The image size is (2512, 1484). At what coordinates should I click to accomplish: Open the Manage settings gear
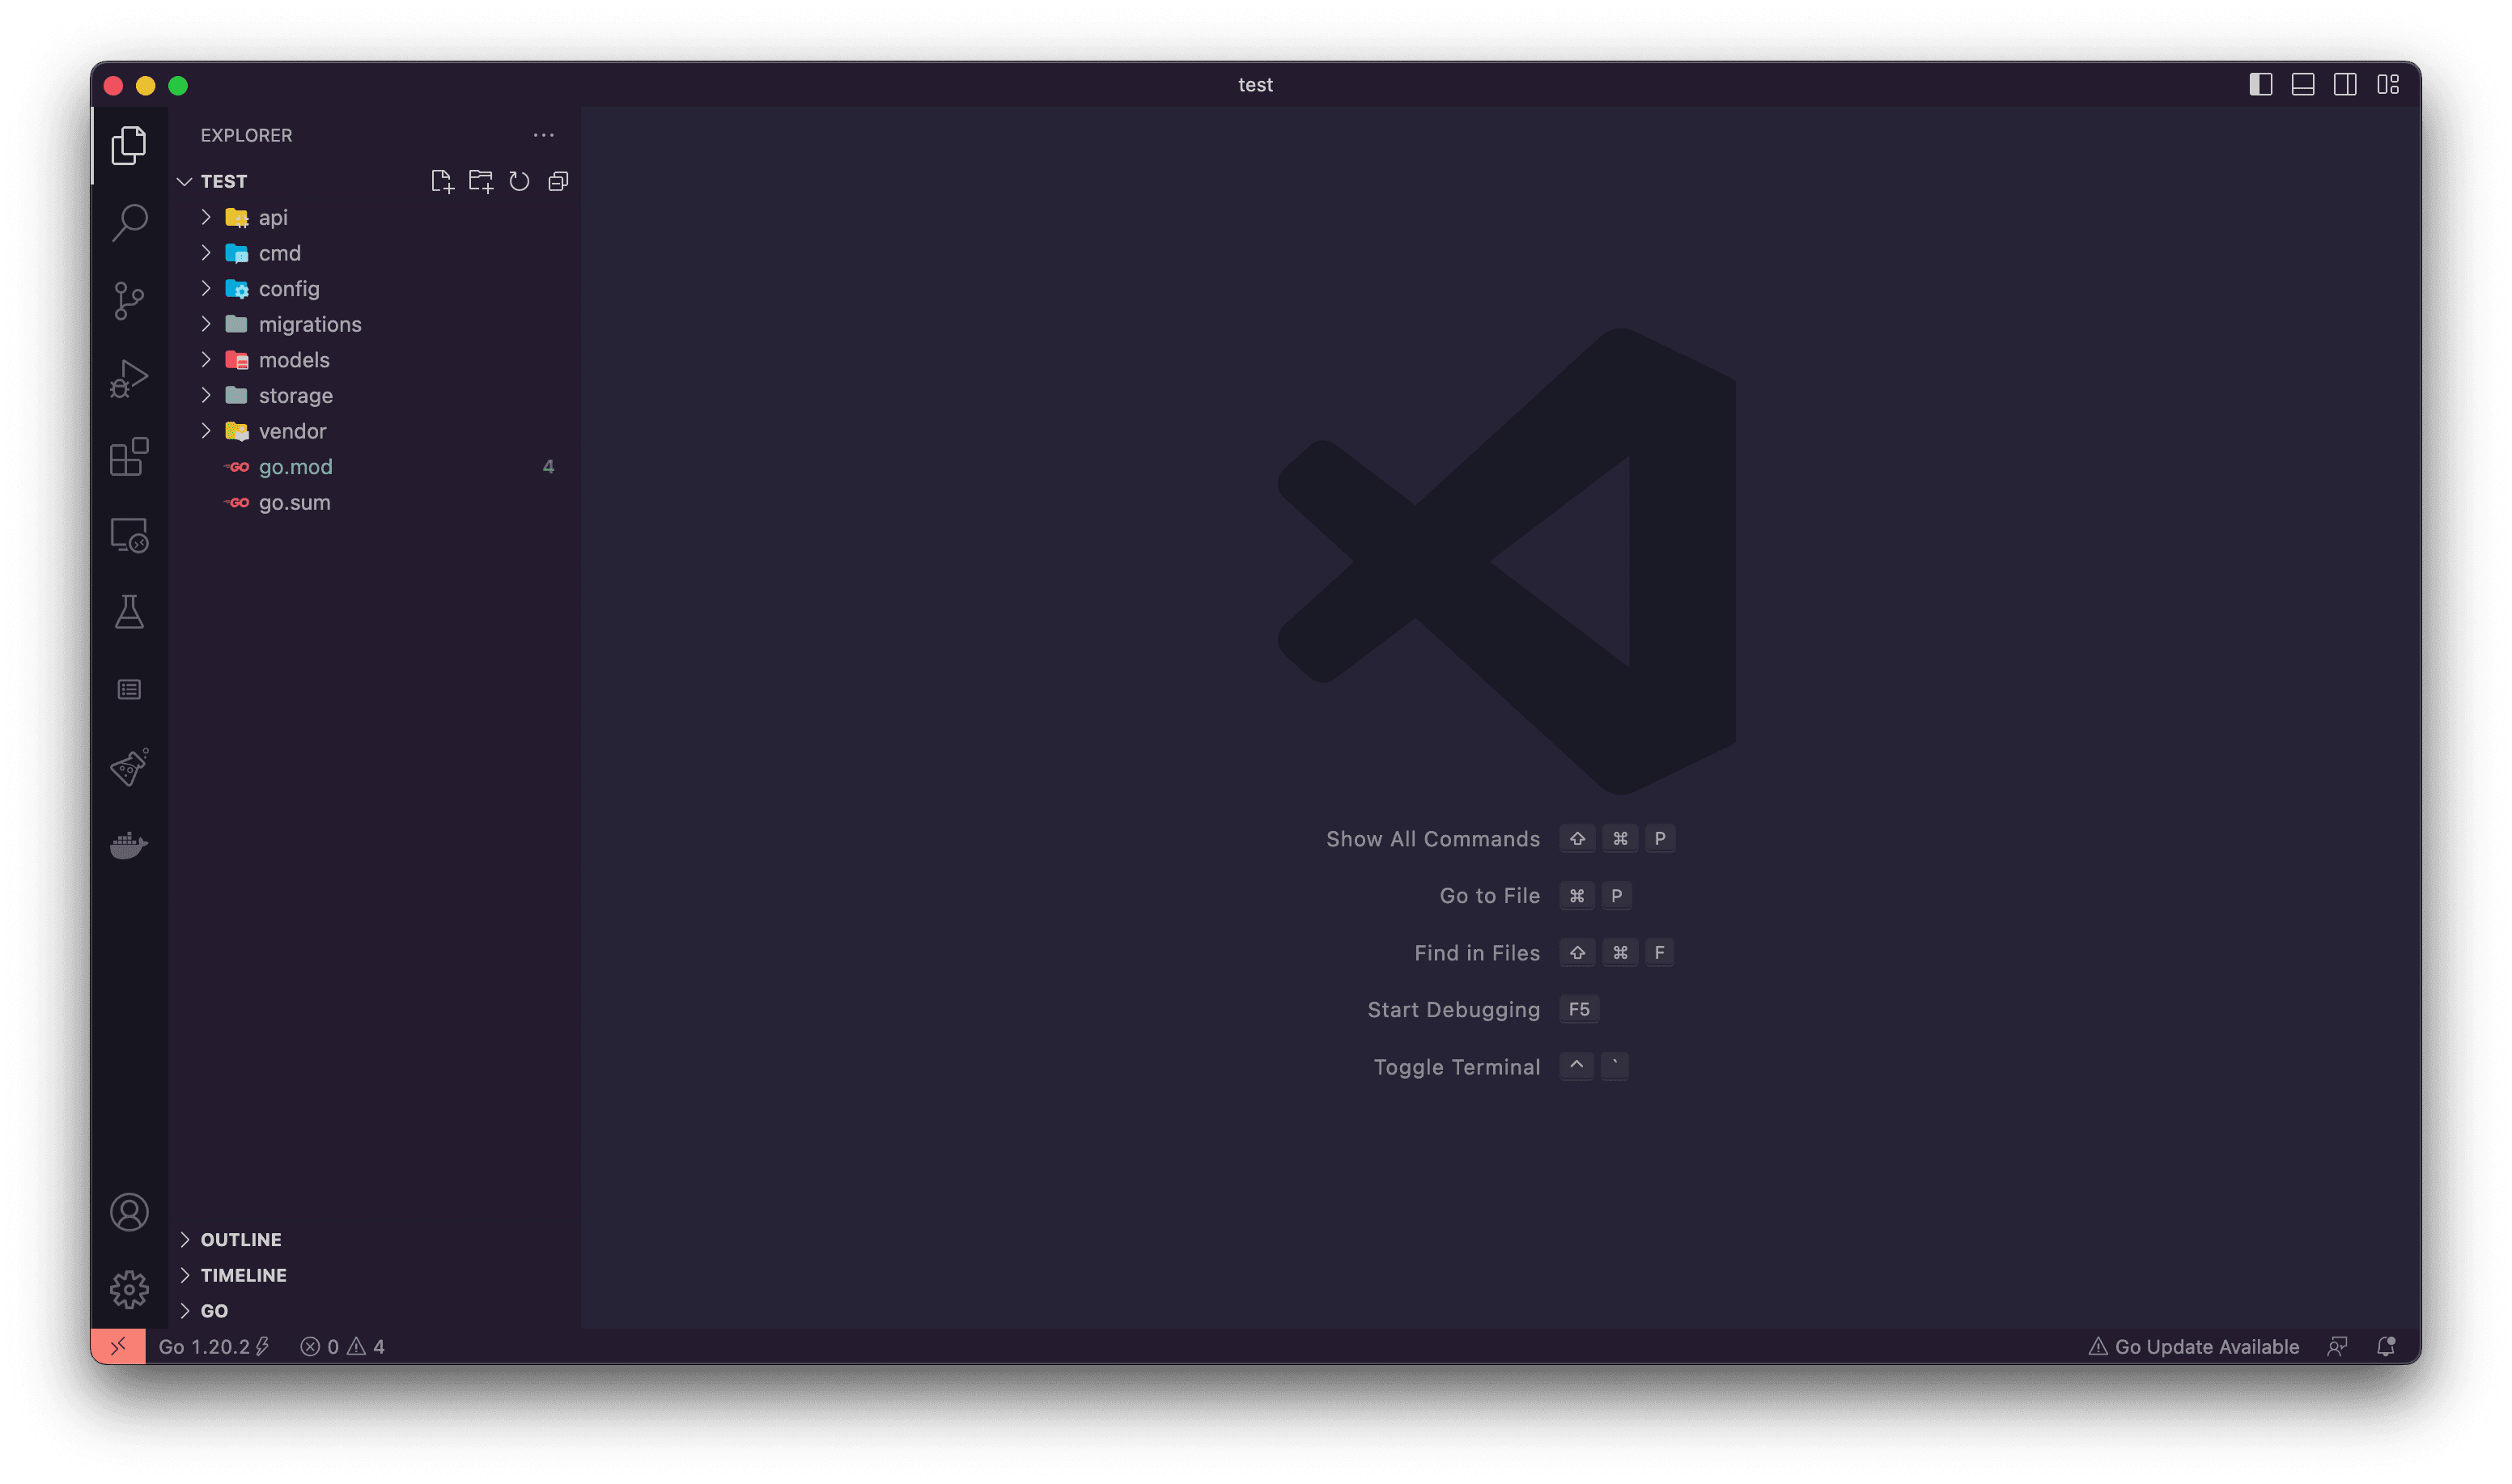pyautogui.click(x=129, y=1289)
